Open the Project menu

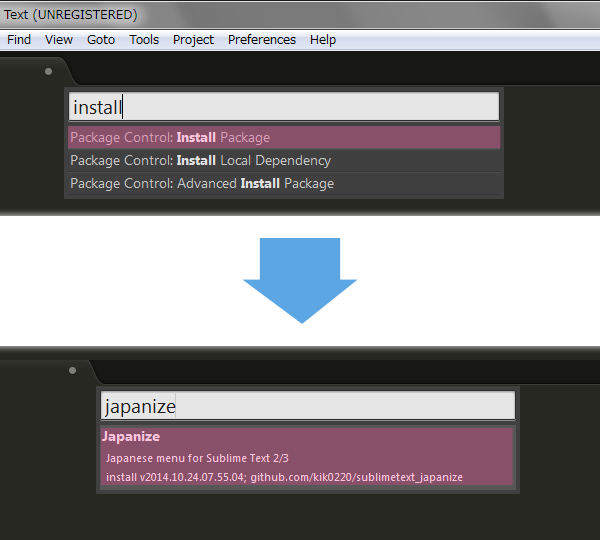click(x=193, y=40)
